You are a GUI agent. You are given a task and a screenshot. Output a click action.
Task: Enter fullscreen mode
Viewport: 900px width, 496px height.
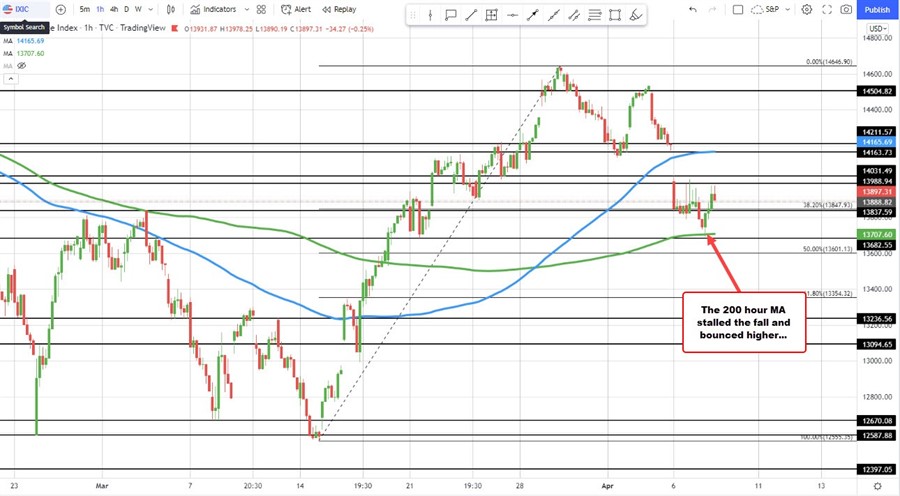click(x=827, y=9)
